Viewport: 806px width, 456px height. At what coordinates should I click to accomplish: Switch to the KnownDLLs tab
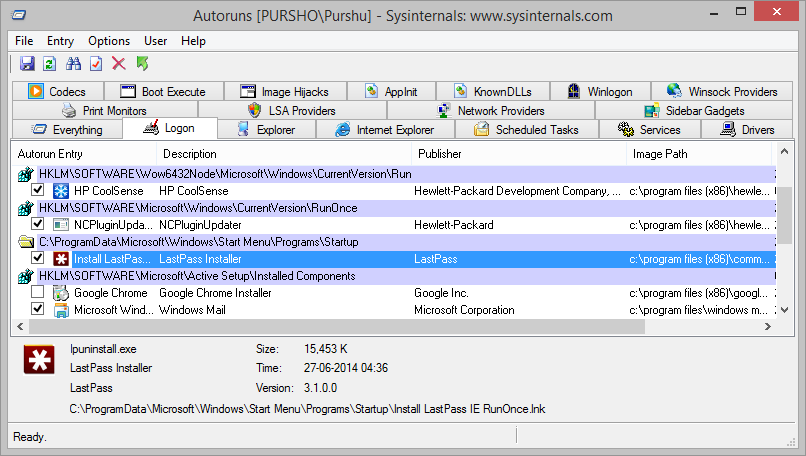click(x=493, y=92)
